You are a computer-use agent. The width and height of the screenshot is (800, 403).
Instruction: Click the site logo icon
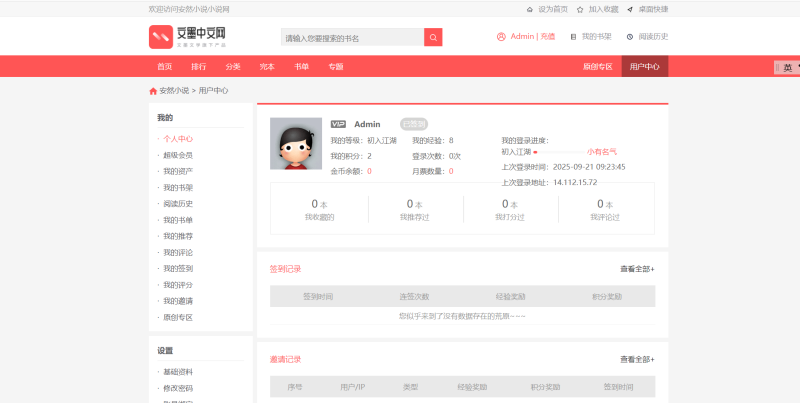(x=161, y=37)
